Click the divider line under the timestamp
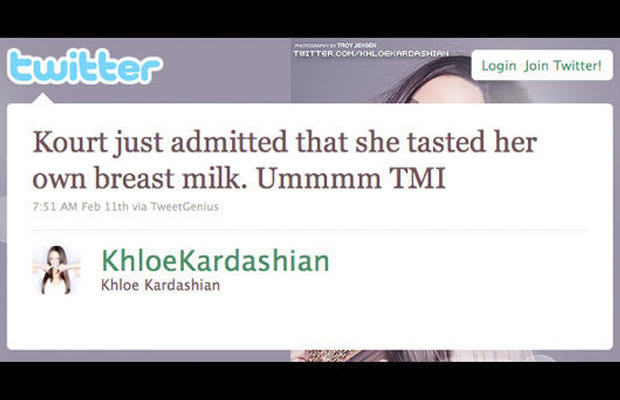Image resolution: width=620 pixels, height=400 pixels. 310,230
